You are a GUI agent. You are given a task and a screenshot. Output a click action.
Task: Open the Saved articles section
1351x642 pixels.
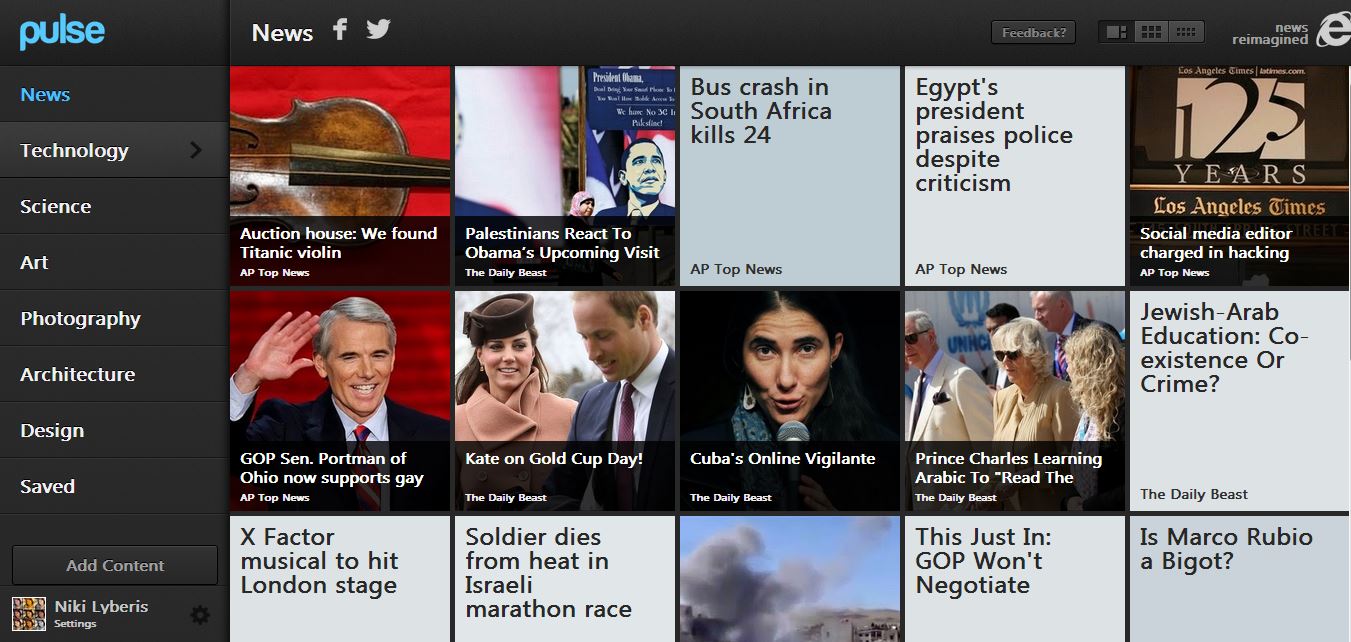pos(114,486)
